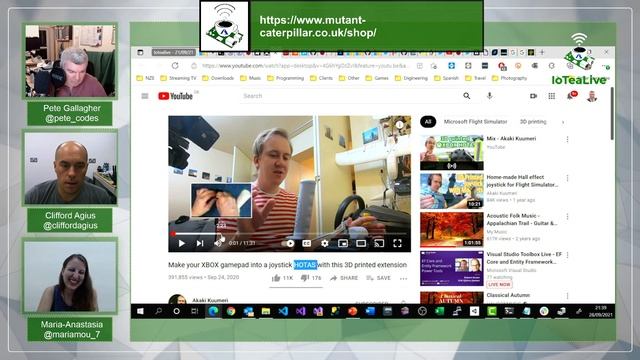Screen dimensions: 640x360
Task: Toggle theater mode
Action: (x=361, y=243)
